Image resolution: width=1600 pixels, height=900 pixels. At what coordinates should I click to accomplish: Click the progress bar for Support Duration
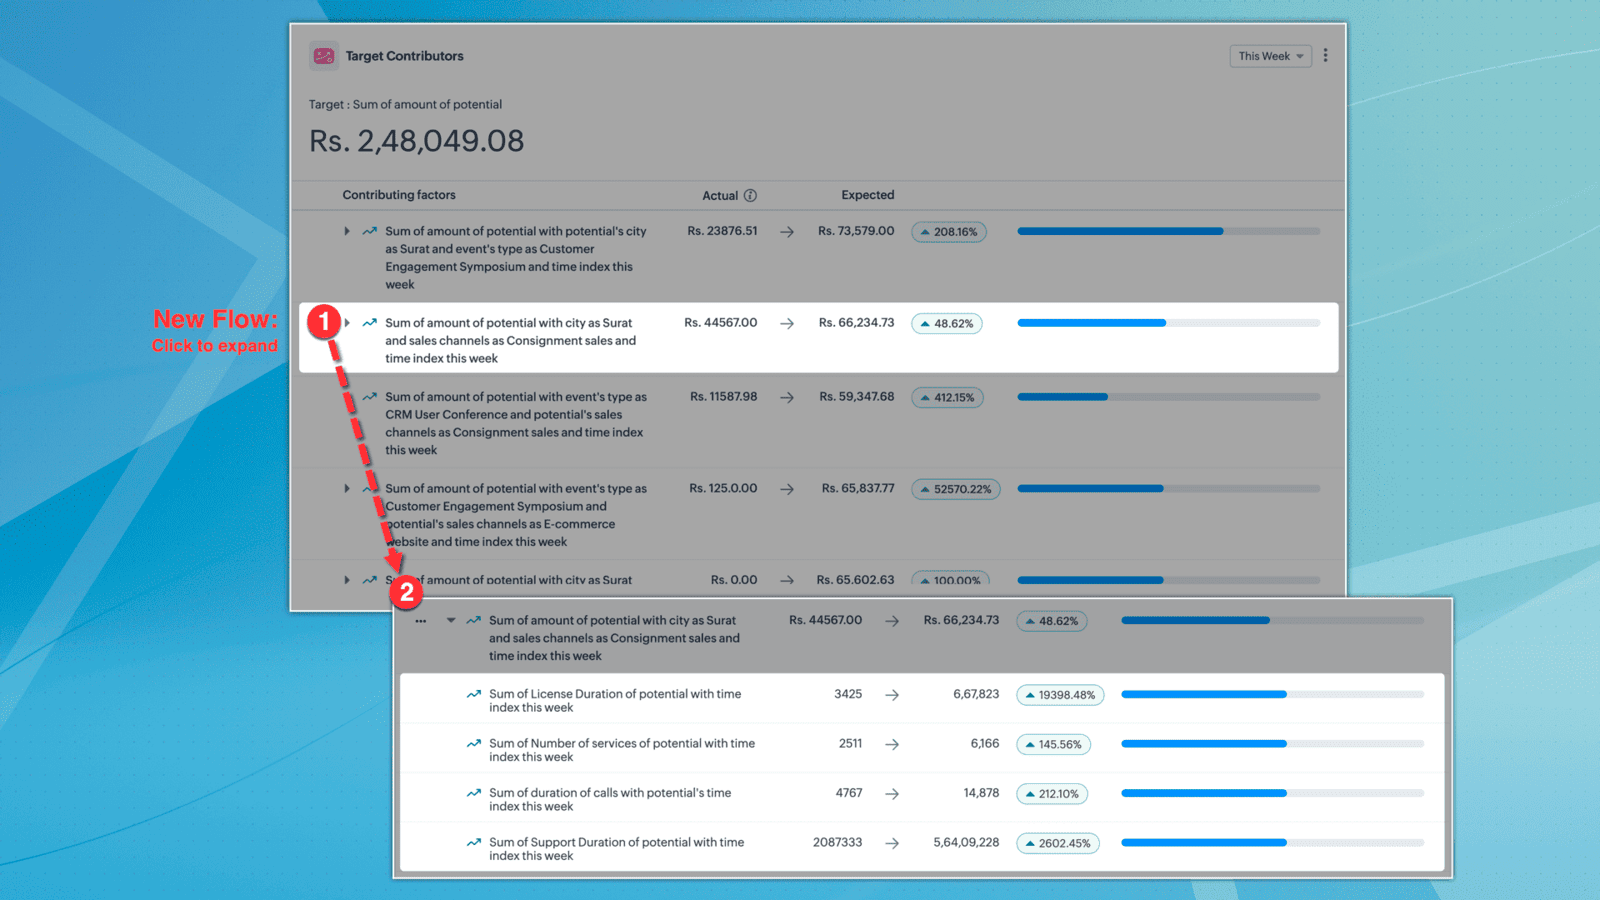1273,843
